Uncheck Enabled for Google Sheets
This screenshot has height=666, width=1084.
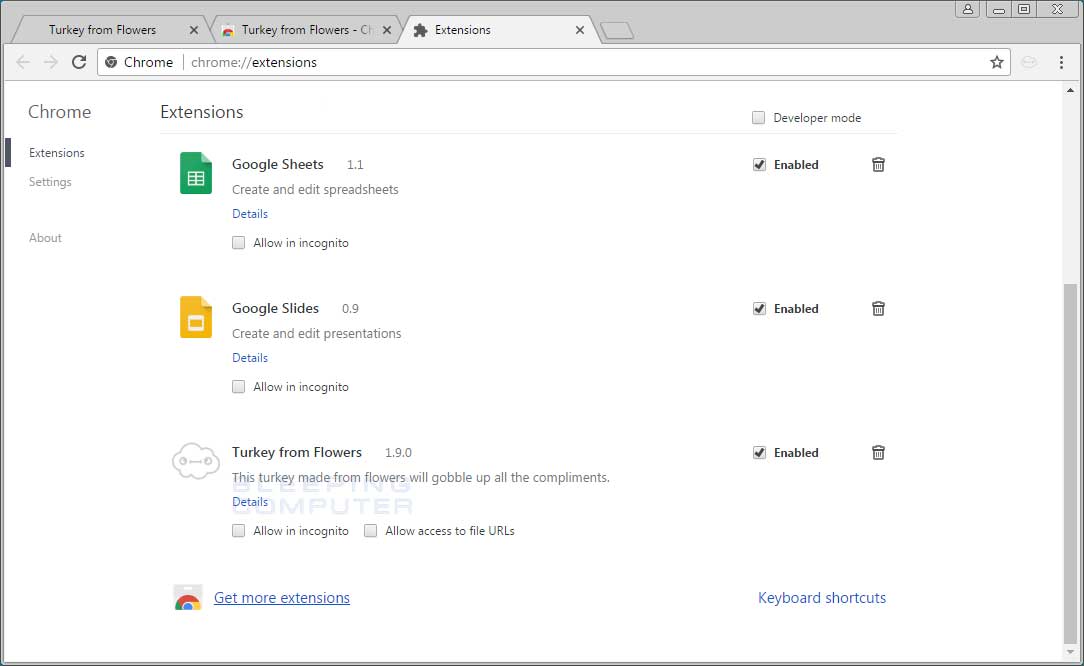pyautogui.click(x=759, y=165)
